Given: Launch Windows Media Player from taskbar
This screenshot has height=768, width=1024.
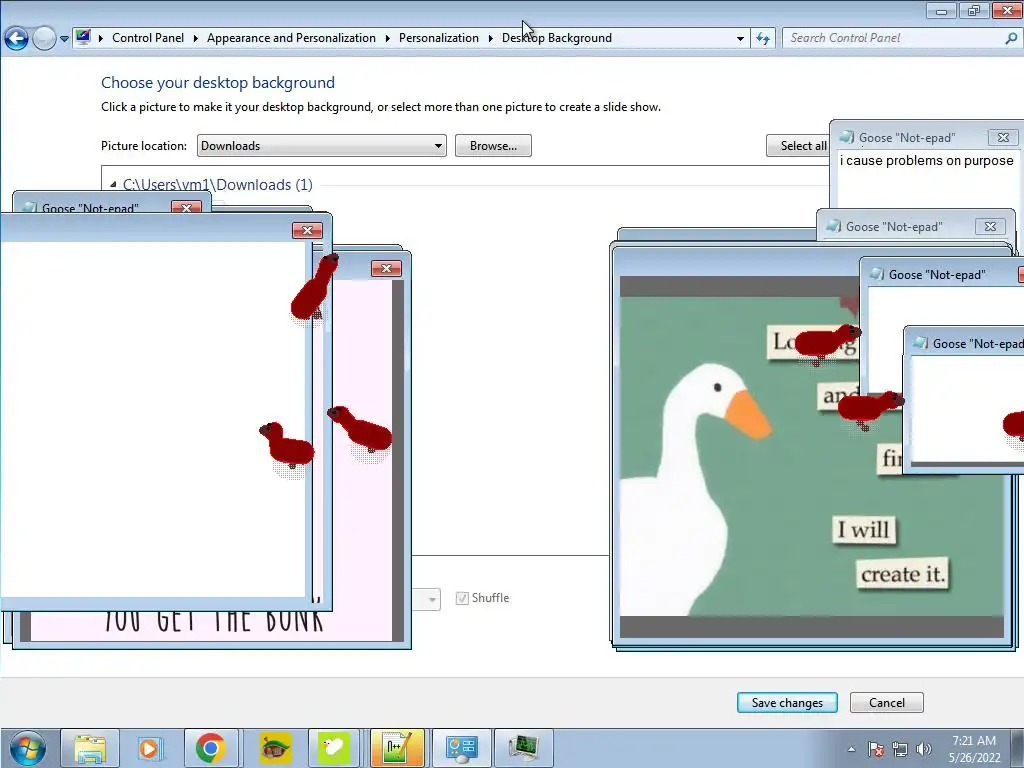Looking at the screenshot, I should pos(149,748).
